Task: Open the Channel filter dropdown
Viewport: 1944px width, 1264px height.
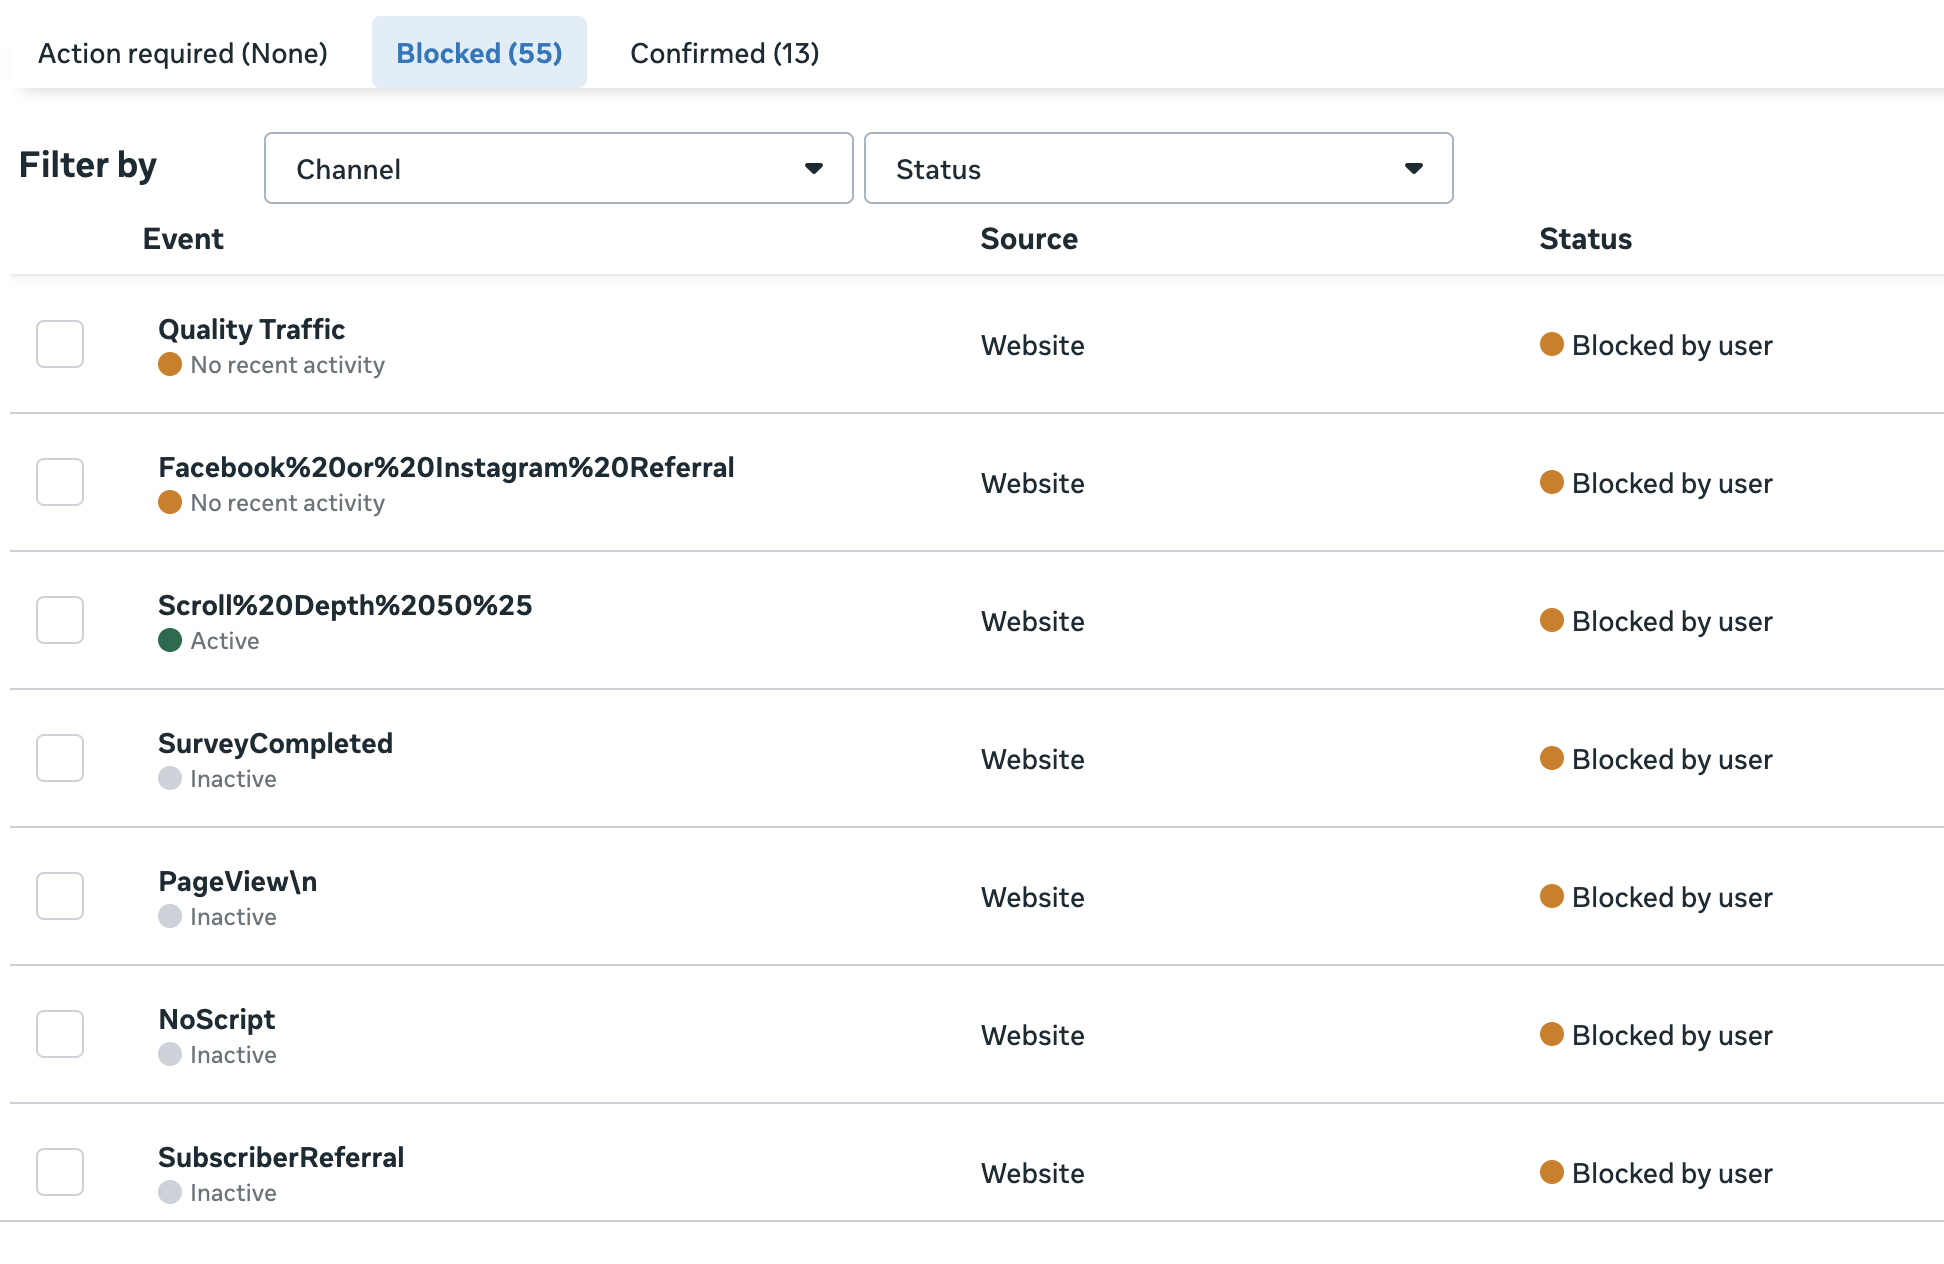Action: (x=558, y=168)
